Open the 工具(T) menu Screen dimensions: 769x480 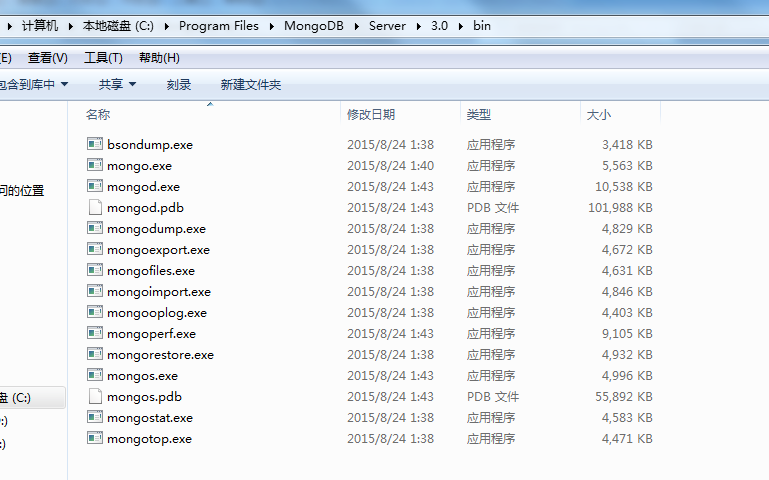(103, 58)
